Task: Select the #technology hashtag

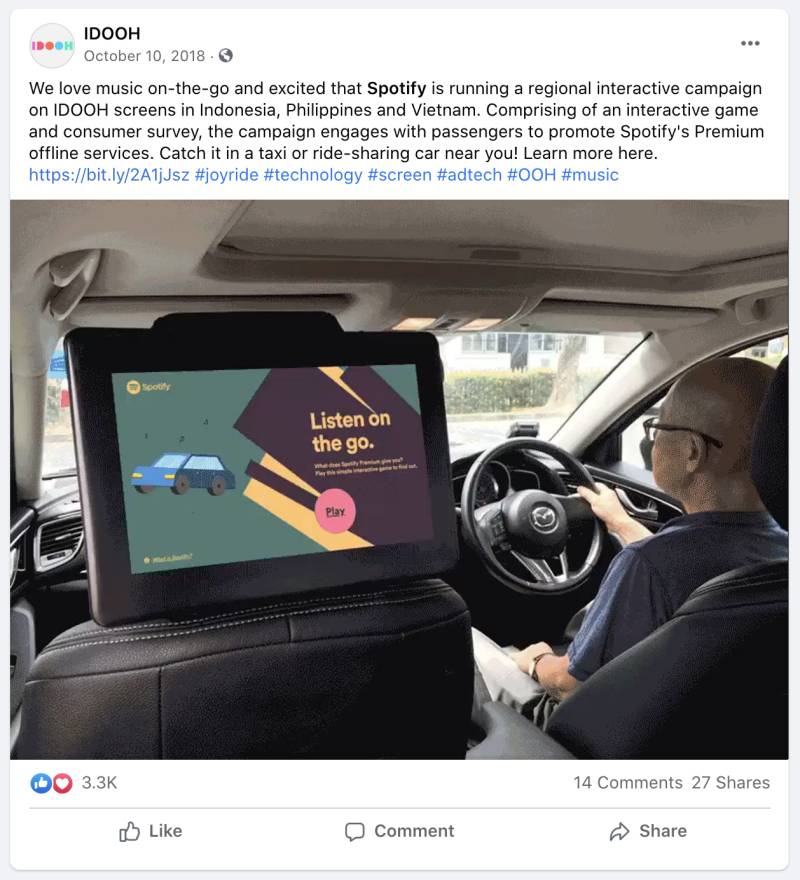Action: point(313,175)
